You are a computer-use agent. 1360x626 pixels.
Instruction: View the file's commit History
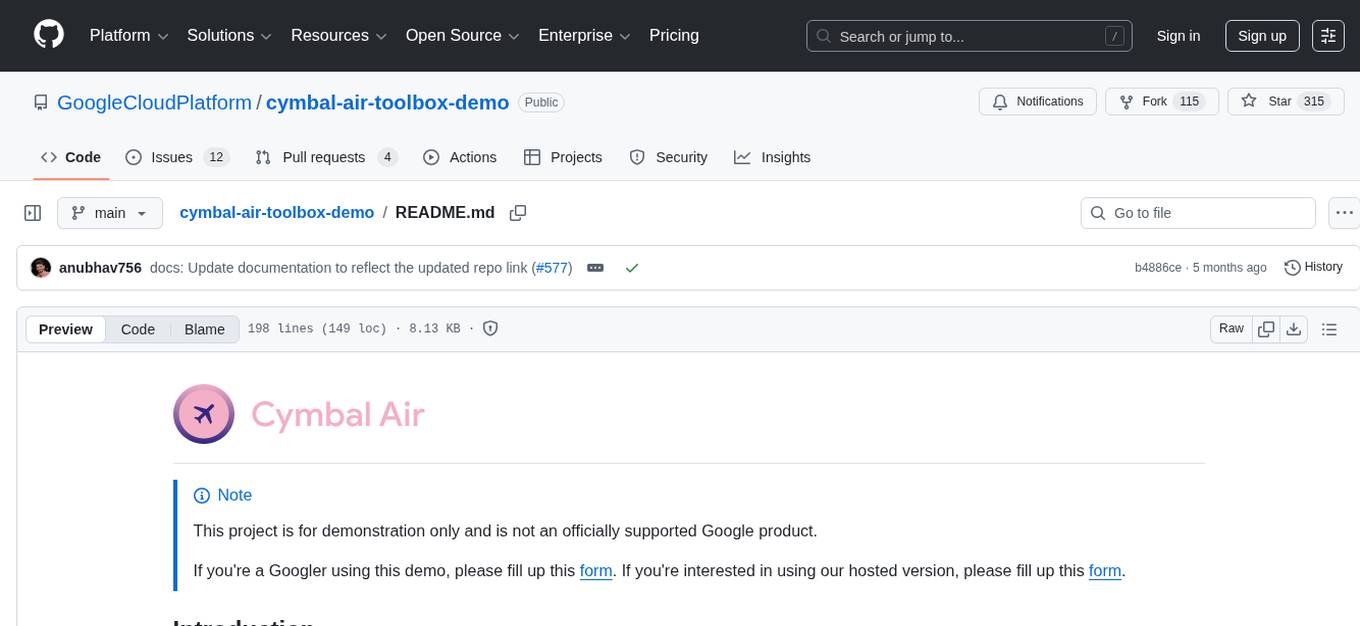1313,267
